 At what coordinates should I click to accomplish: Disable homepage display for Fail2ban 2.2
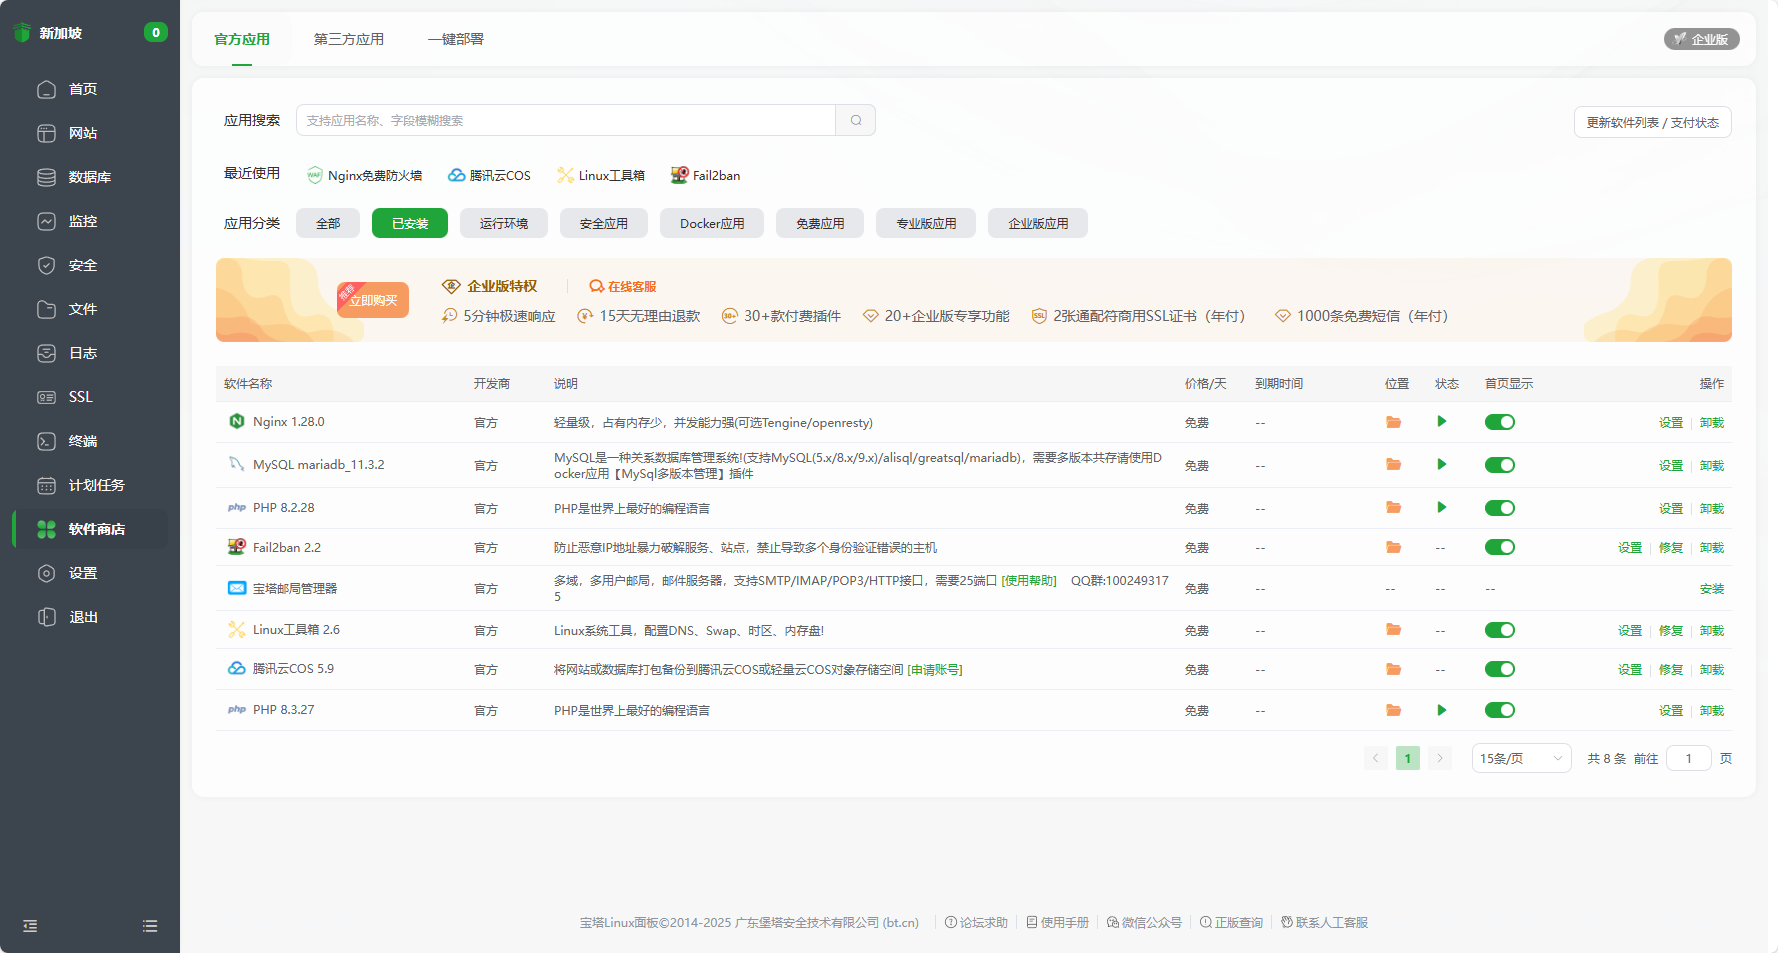(1499, 547)
